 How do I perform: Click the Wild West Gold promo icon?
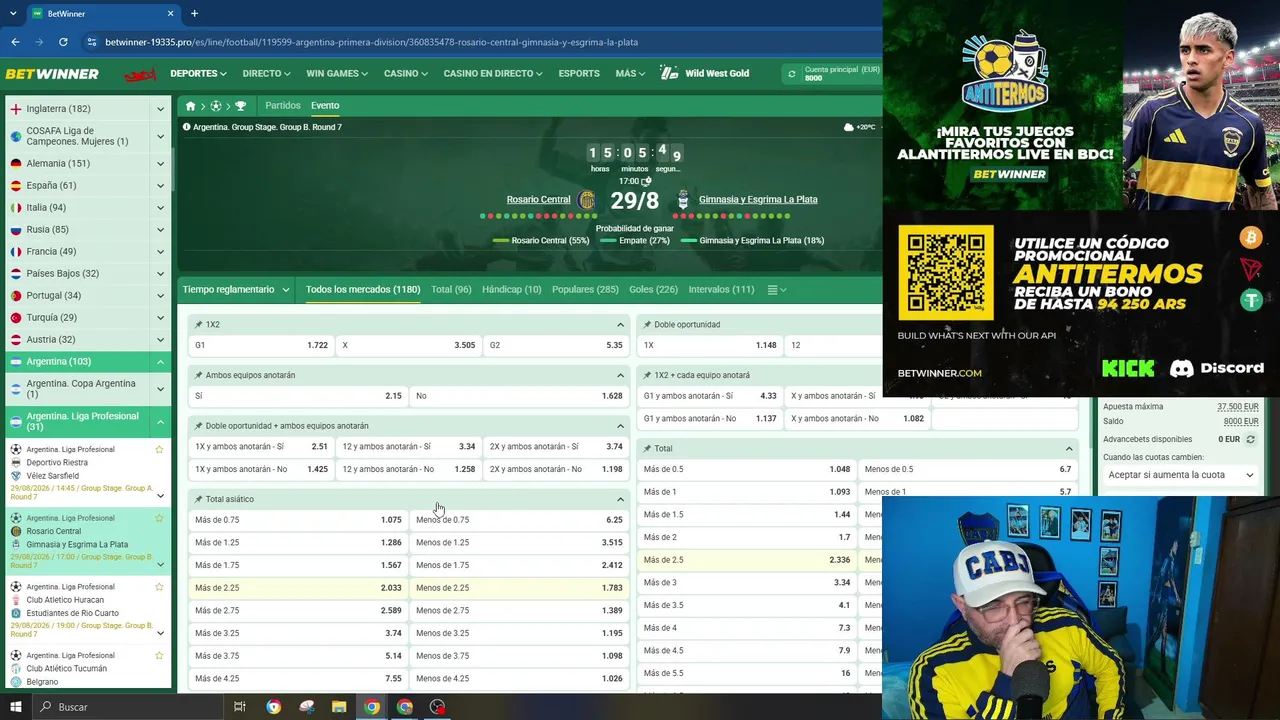click(669, 73)
